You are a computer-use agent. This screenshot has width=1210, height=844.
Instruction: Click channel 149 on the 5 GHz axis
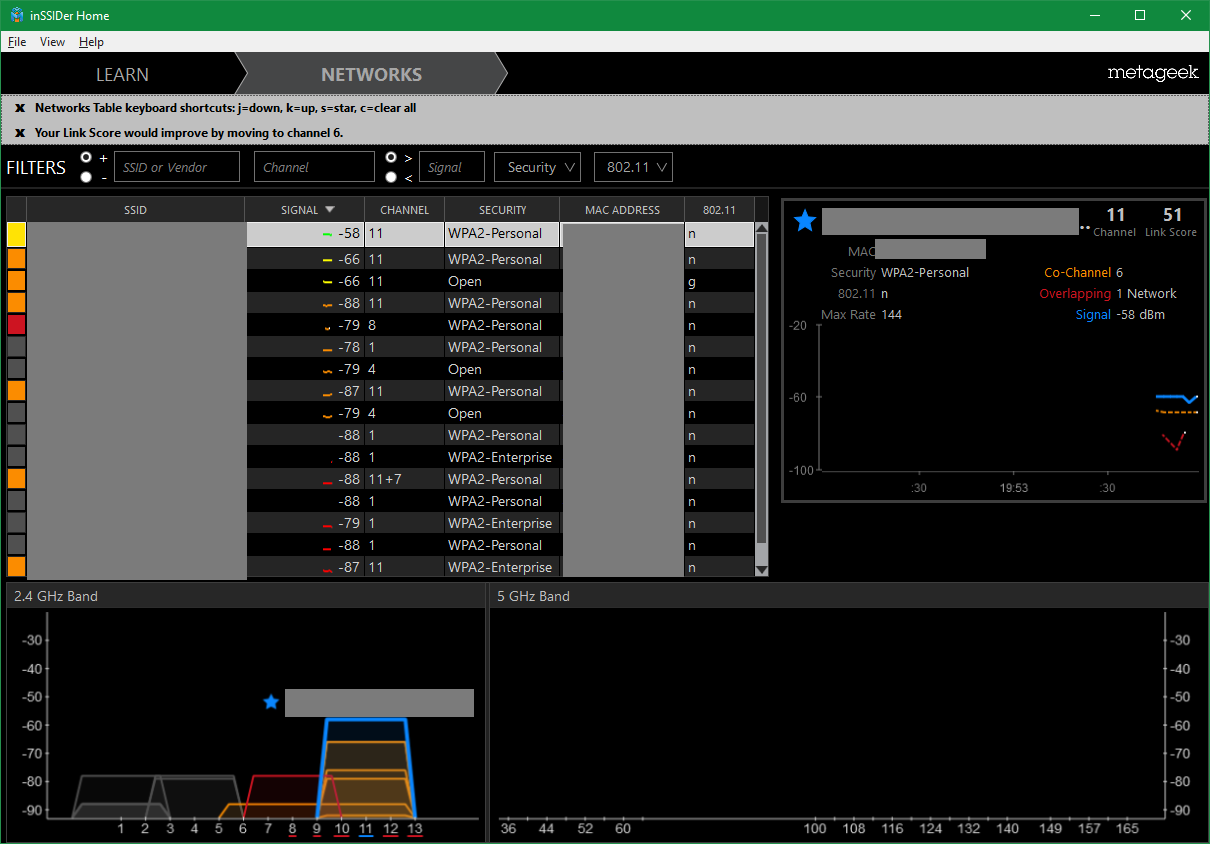tap(1050, 829)
